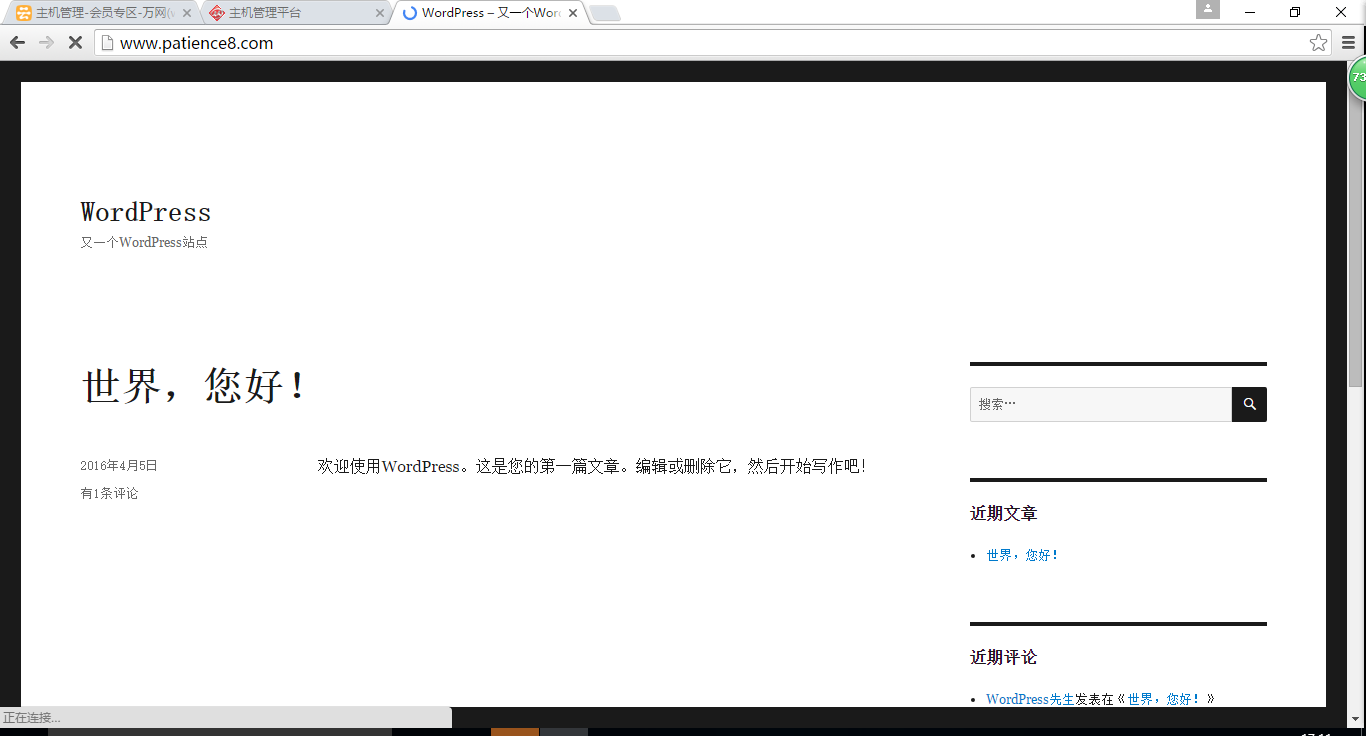Click the 搜索 search input field
The width and height of the screenshot is (1366, 736).
(x=1100, y=404)
